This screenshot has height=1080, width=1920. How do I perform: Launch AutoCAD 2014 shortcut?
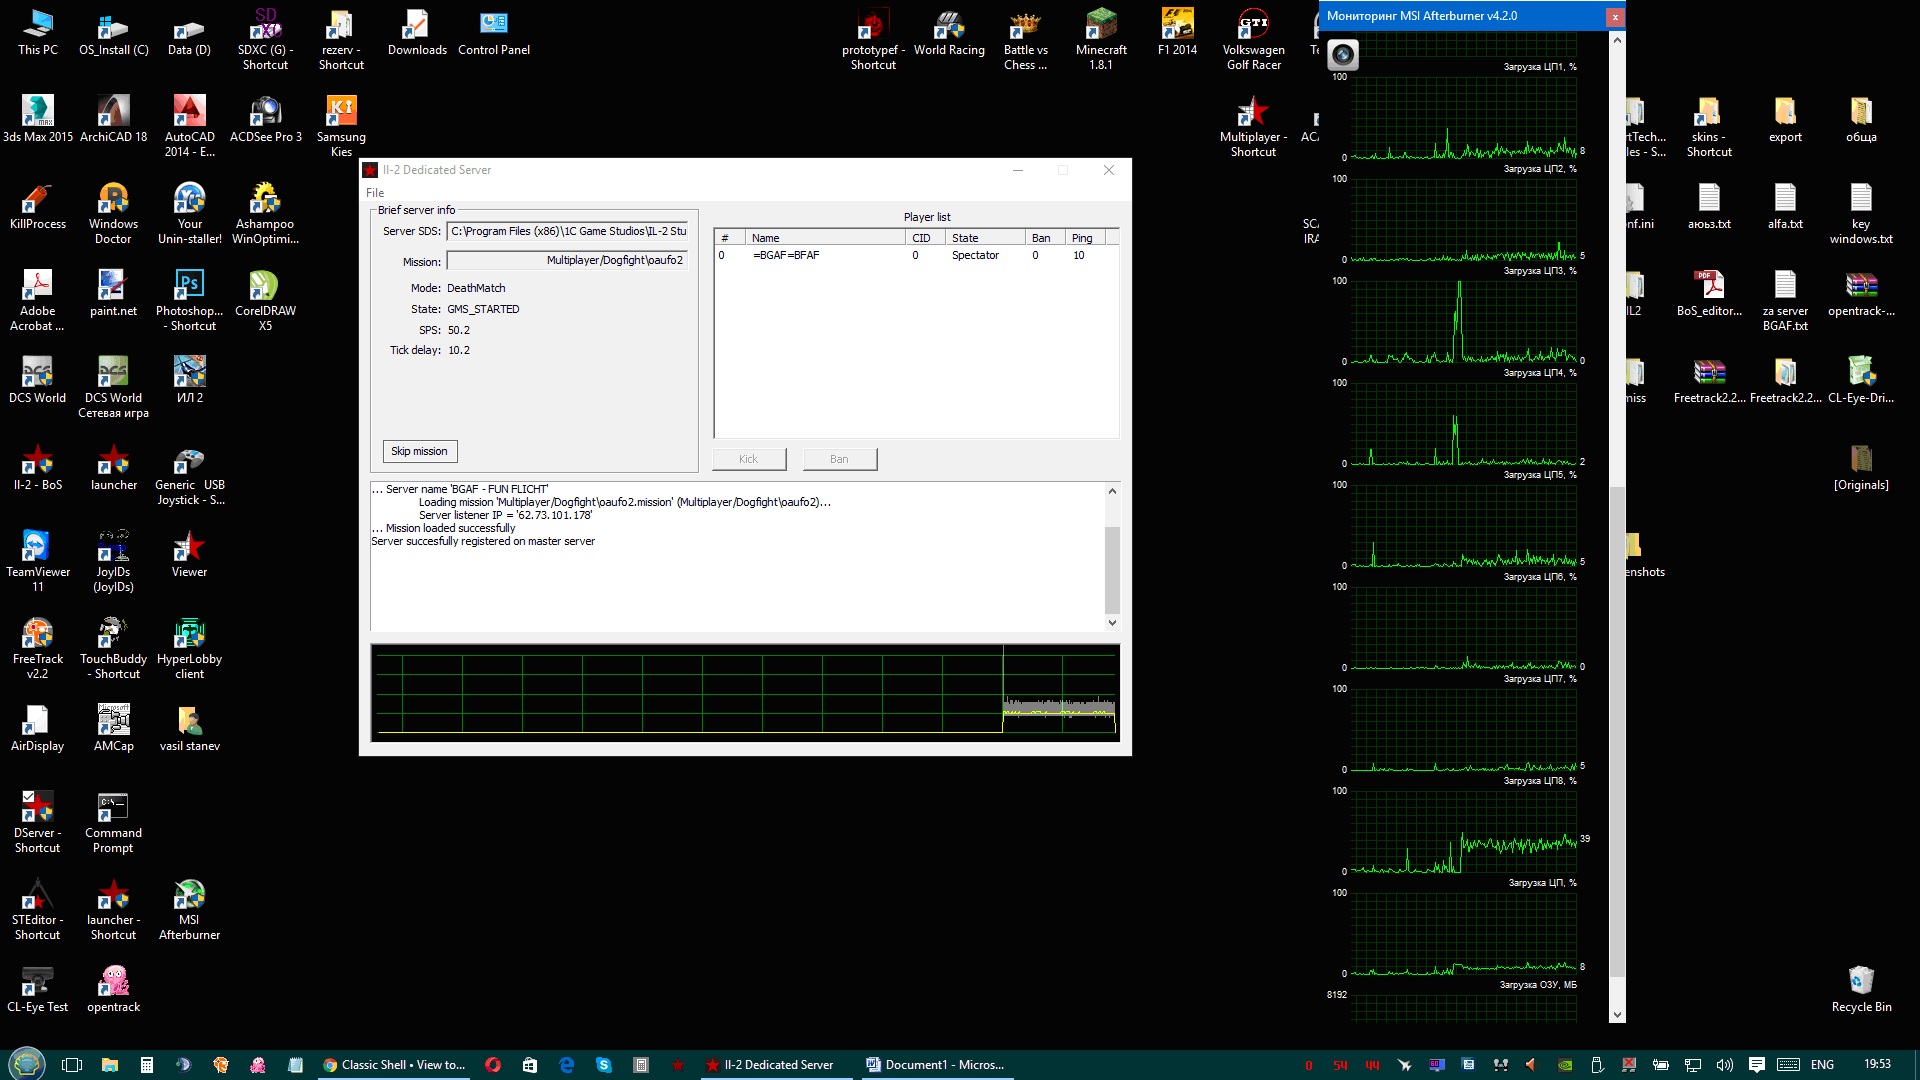[x=189, y=126]
